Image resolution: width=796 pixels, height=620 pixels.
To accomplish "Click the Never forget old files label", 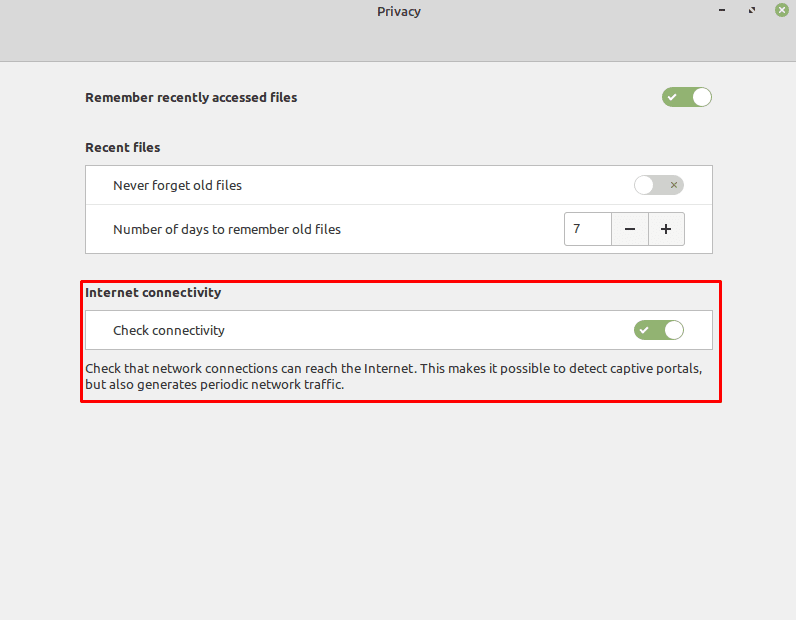I will point(177,185).
